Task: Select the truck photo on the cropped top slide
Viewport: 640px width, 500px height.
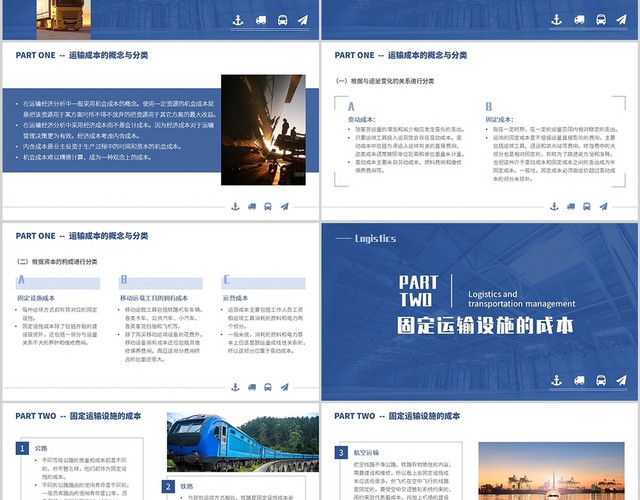Action: (x=64, y=20)
